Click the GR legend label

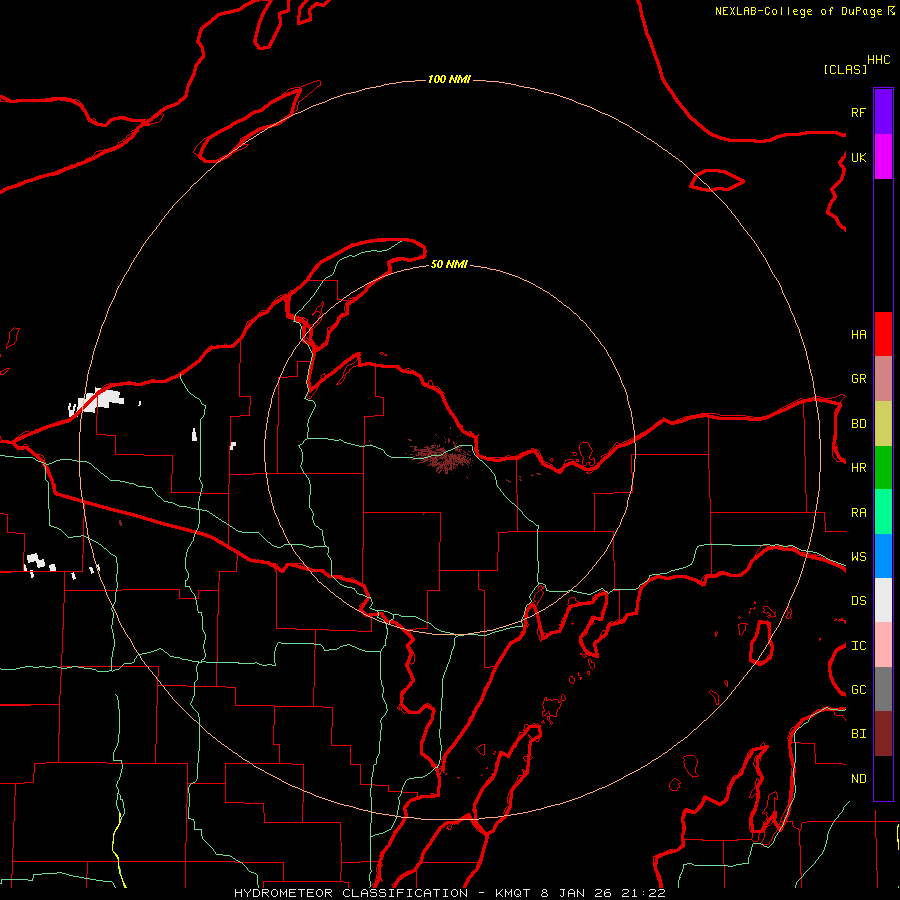(x=858, y=379)
